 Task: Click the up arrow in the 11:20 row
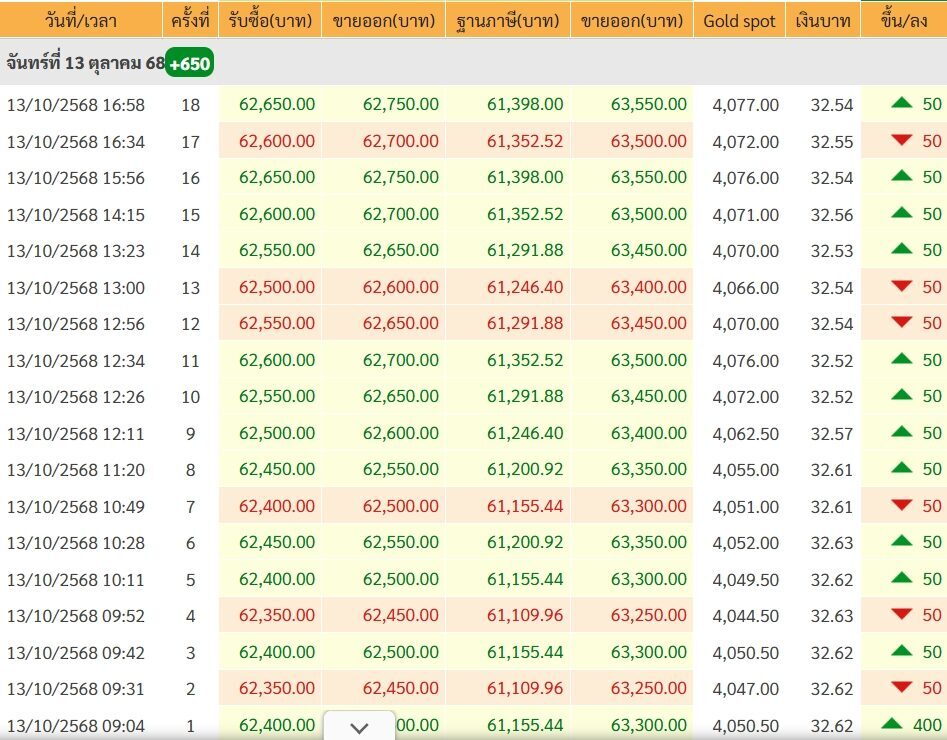coord(902,468)
